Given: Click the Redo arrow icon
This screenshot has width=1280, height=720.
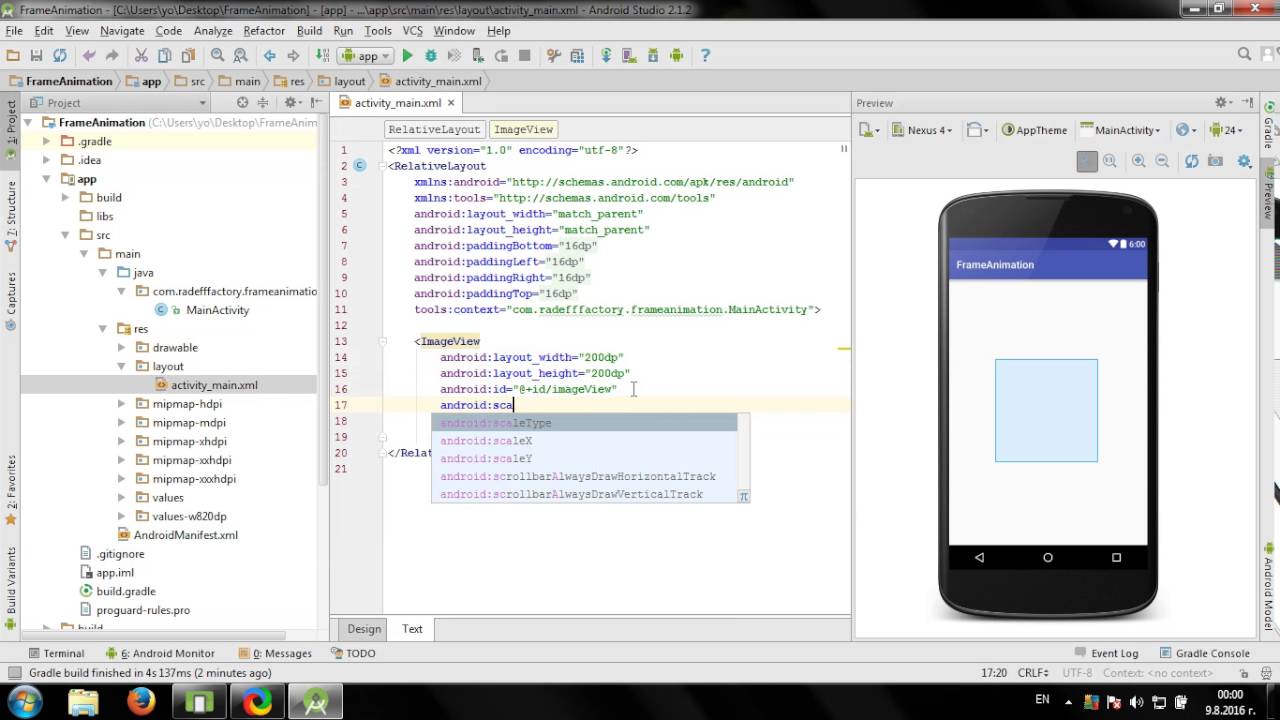Looking at the screenshot, I should click(x=112, y=56).
